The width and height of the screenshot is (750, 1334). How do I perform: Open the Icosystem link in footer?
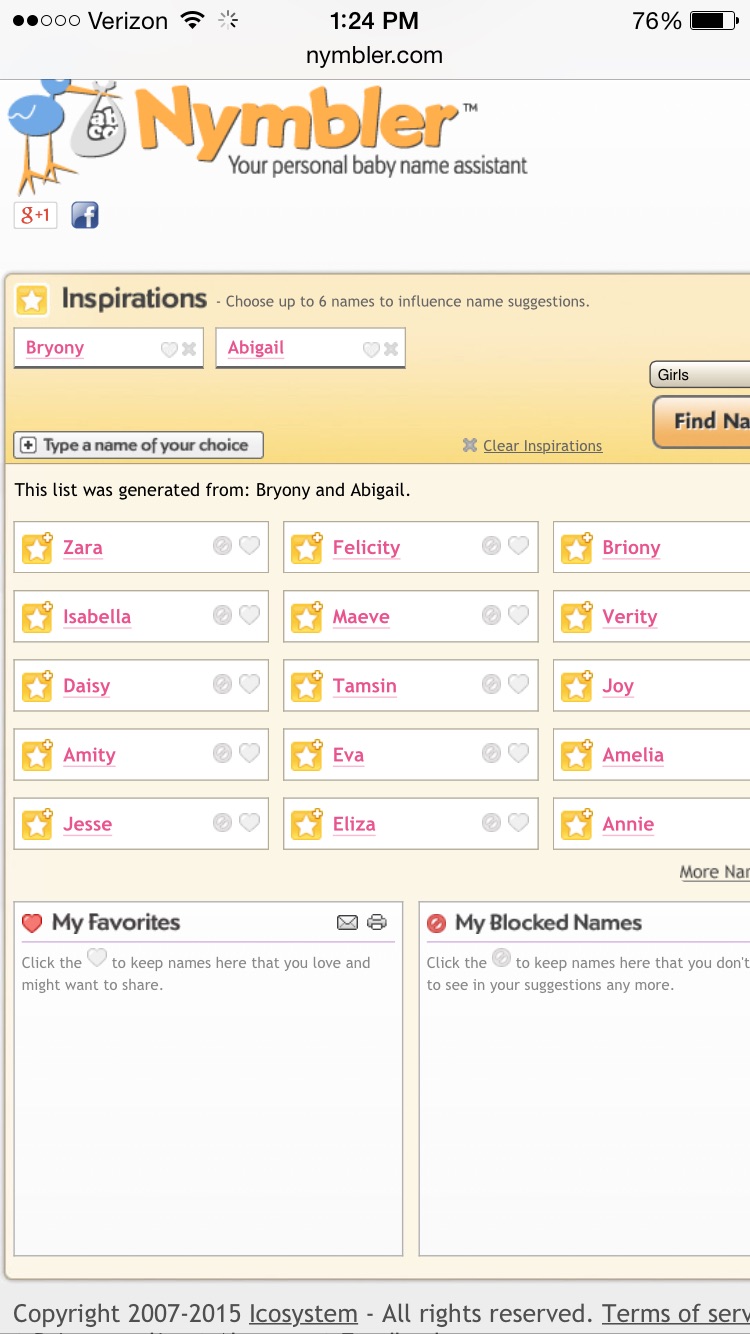click(x=303, y=1313)
